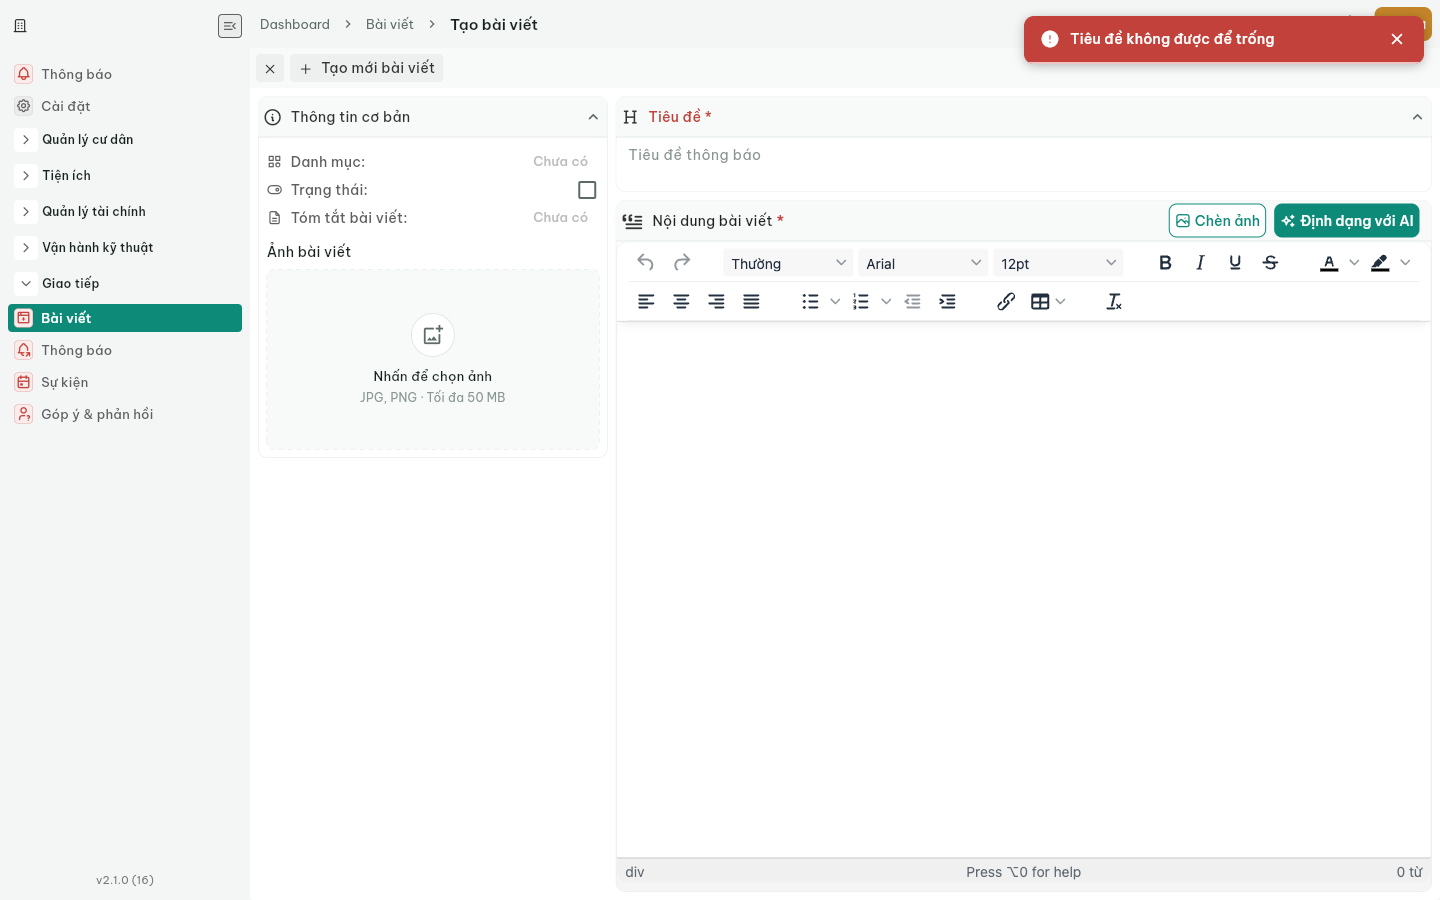Open the paragraph style dropdown Thường
1440x900 pixels.
[x=788, y=263]
